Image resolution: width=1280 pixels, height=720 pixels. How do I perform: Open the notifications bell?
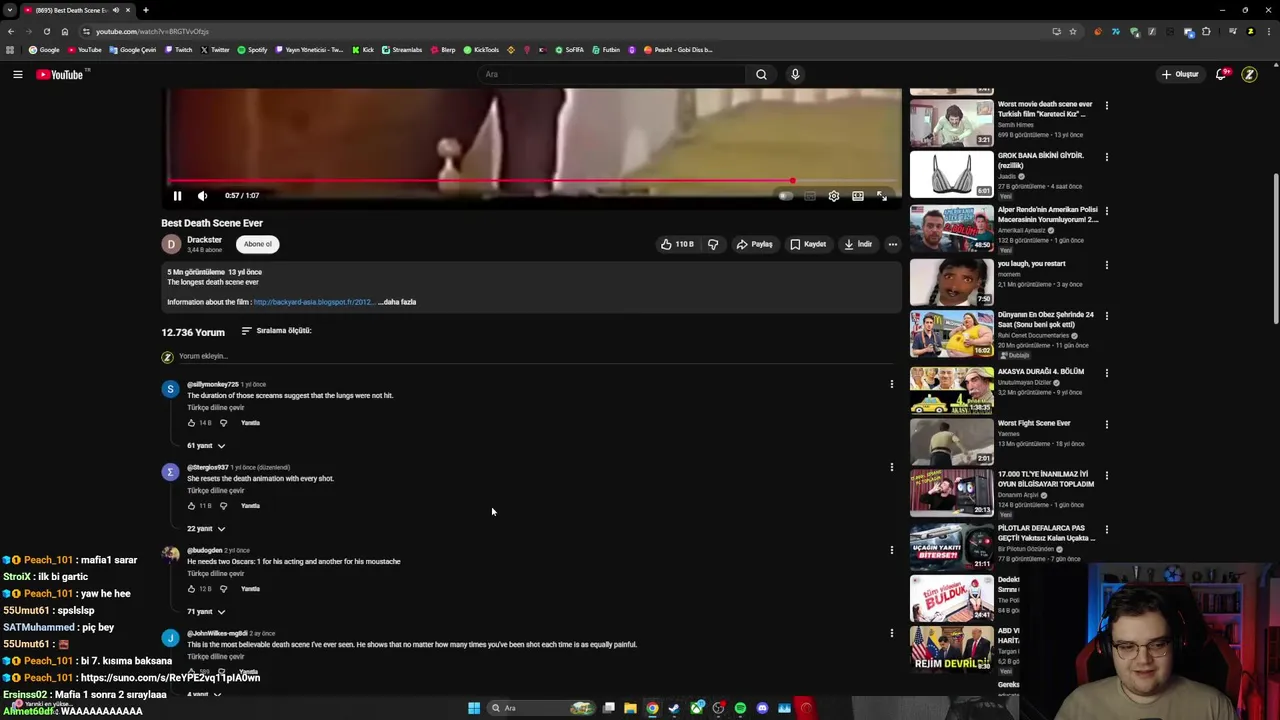pos(1221,74)
